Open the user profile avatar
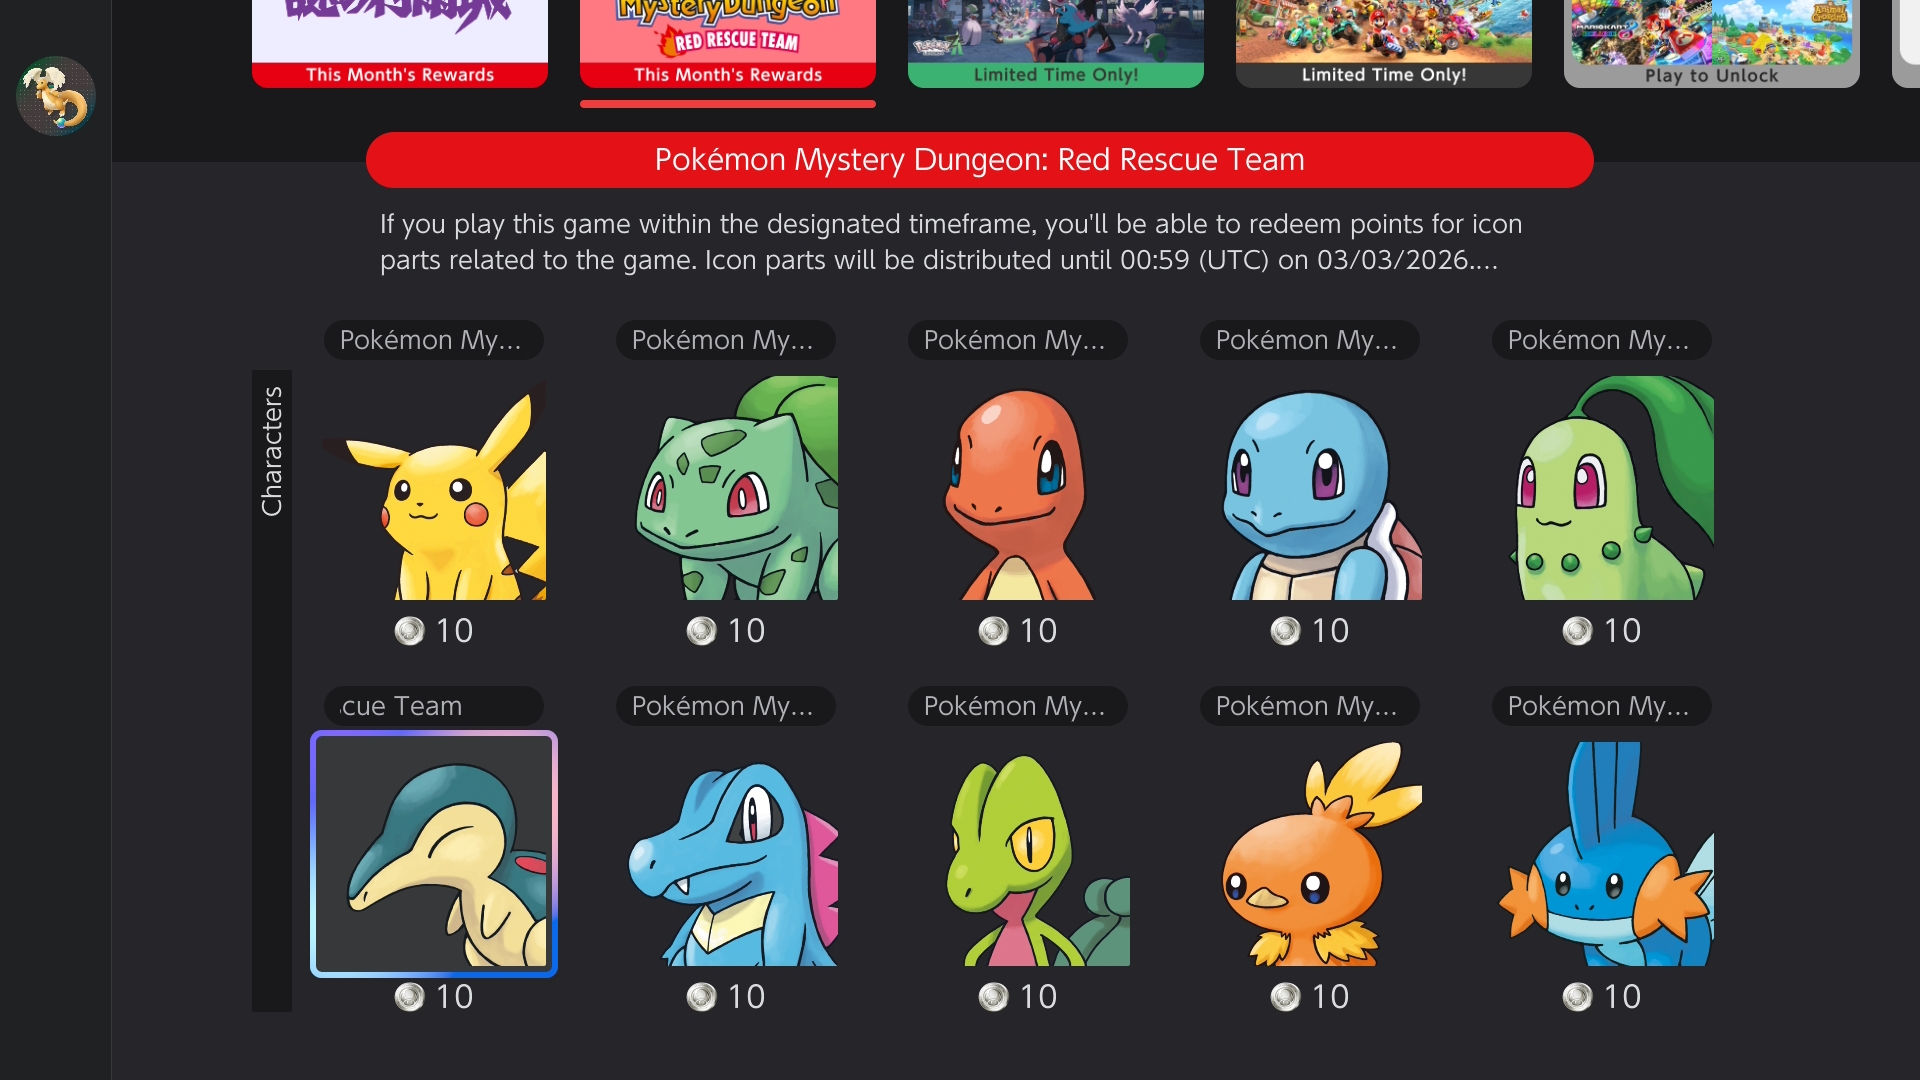Image resolution: width=1920 pixels, height=1080 pixels. click(56, 96)
